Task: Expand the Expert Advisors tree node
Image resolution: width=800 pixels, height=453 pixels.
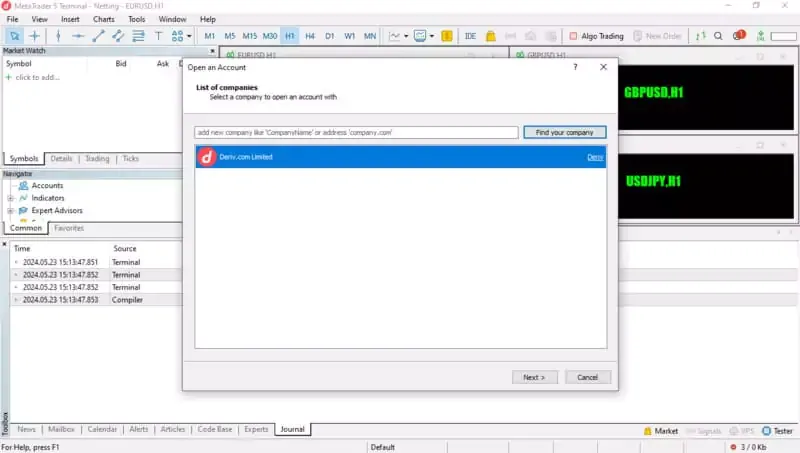Action: point(10,210)
